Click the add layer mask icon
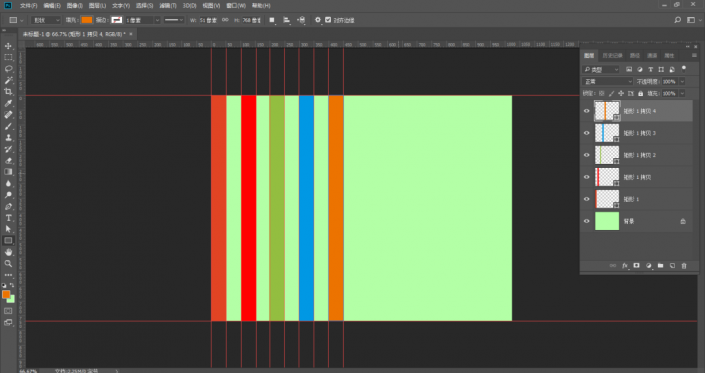This screenshot has width=705, height=373. pos(636,266)
